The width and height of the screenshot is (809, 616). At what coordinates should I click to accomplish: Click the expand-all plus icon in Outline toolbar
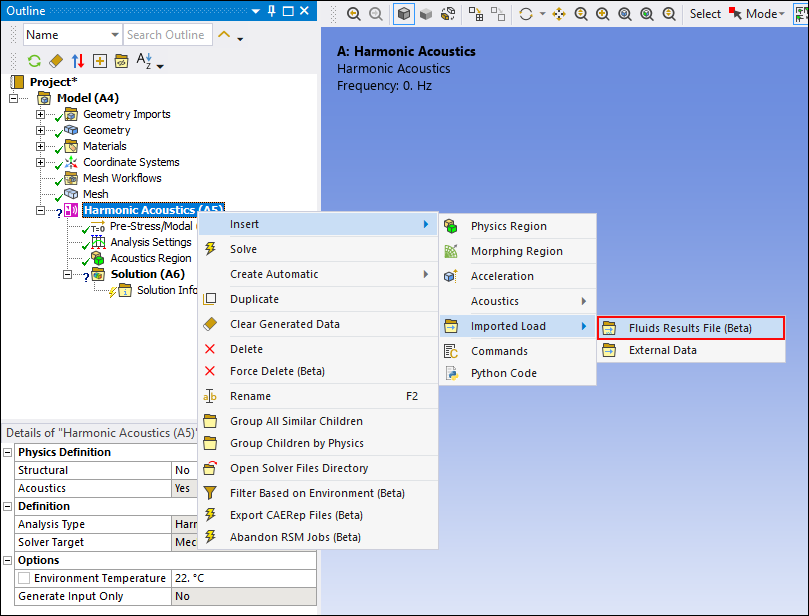click(x=99, y=61)
